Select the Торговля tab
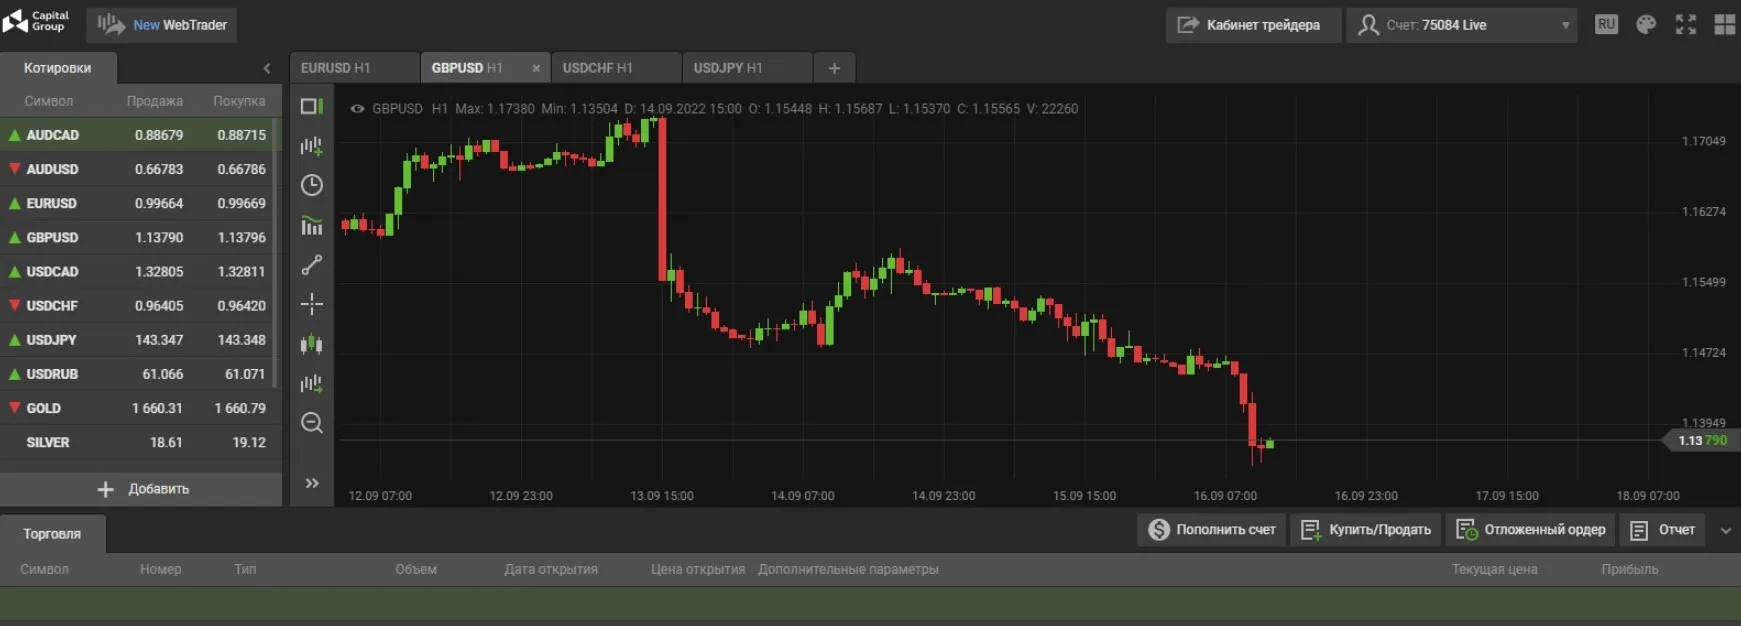The width and height of the screenshot is (1741, 626). (52, 534)
